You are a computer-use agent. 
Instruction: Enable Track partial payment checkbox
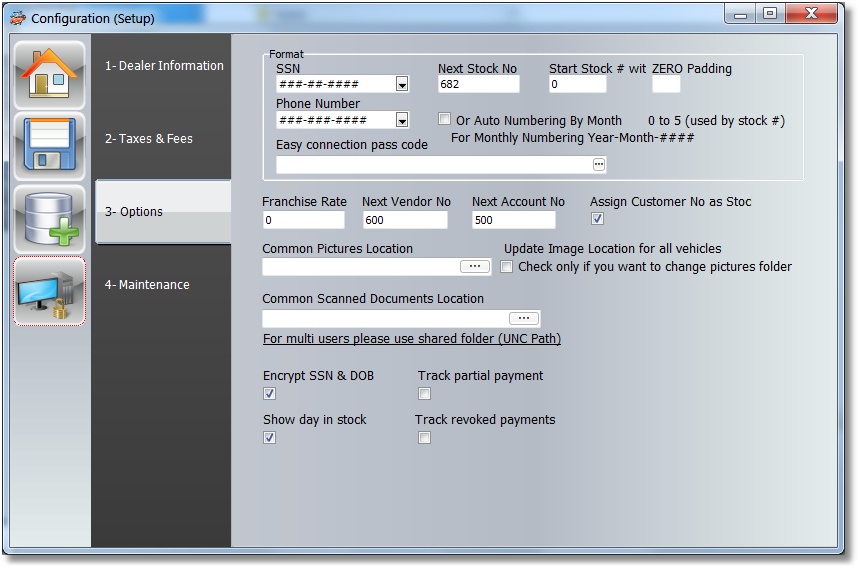point(424,394)
